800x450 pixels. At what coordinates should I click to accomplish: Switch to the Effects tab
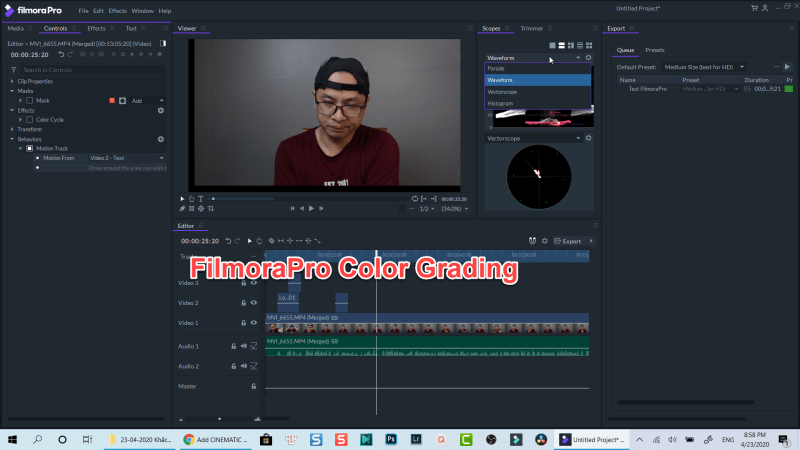pyautogui.click(x=96, y=29)
